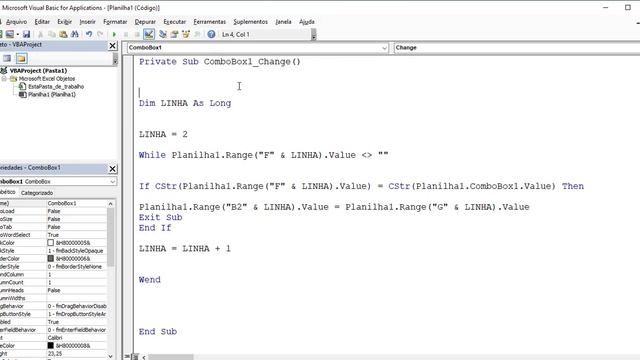This screenshot has width=640, height=360.
Task: Click the greyed Toolbox icon
Action: [197, 34]
